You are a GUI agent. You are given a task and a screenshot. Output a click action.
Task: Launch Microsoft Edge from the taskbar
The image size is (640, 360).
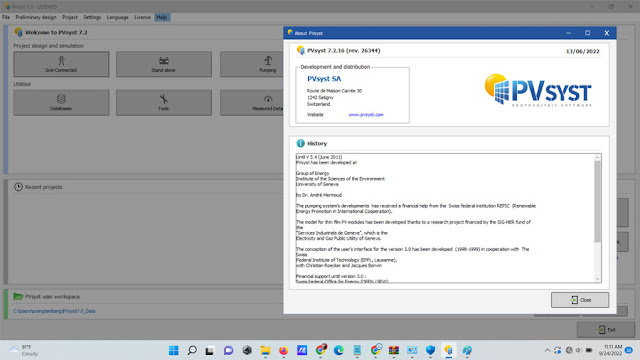(338, 350)
